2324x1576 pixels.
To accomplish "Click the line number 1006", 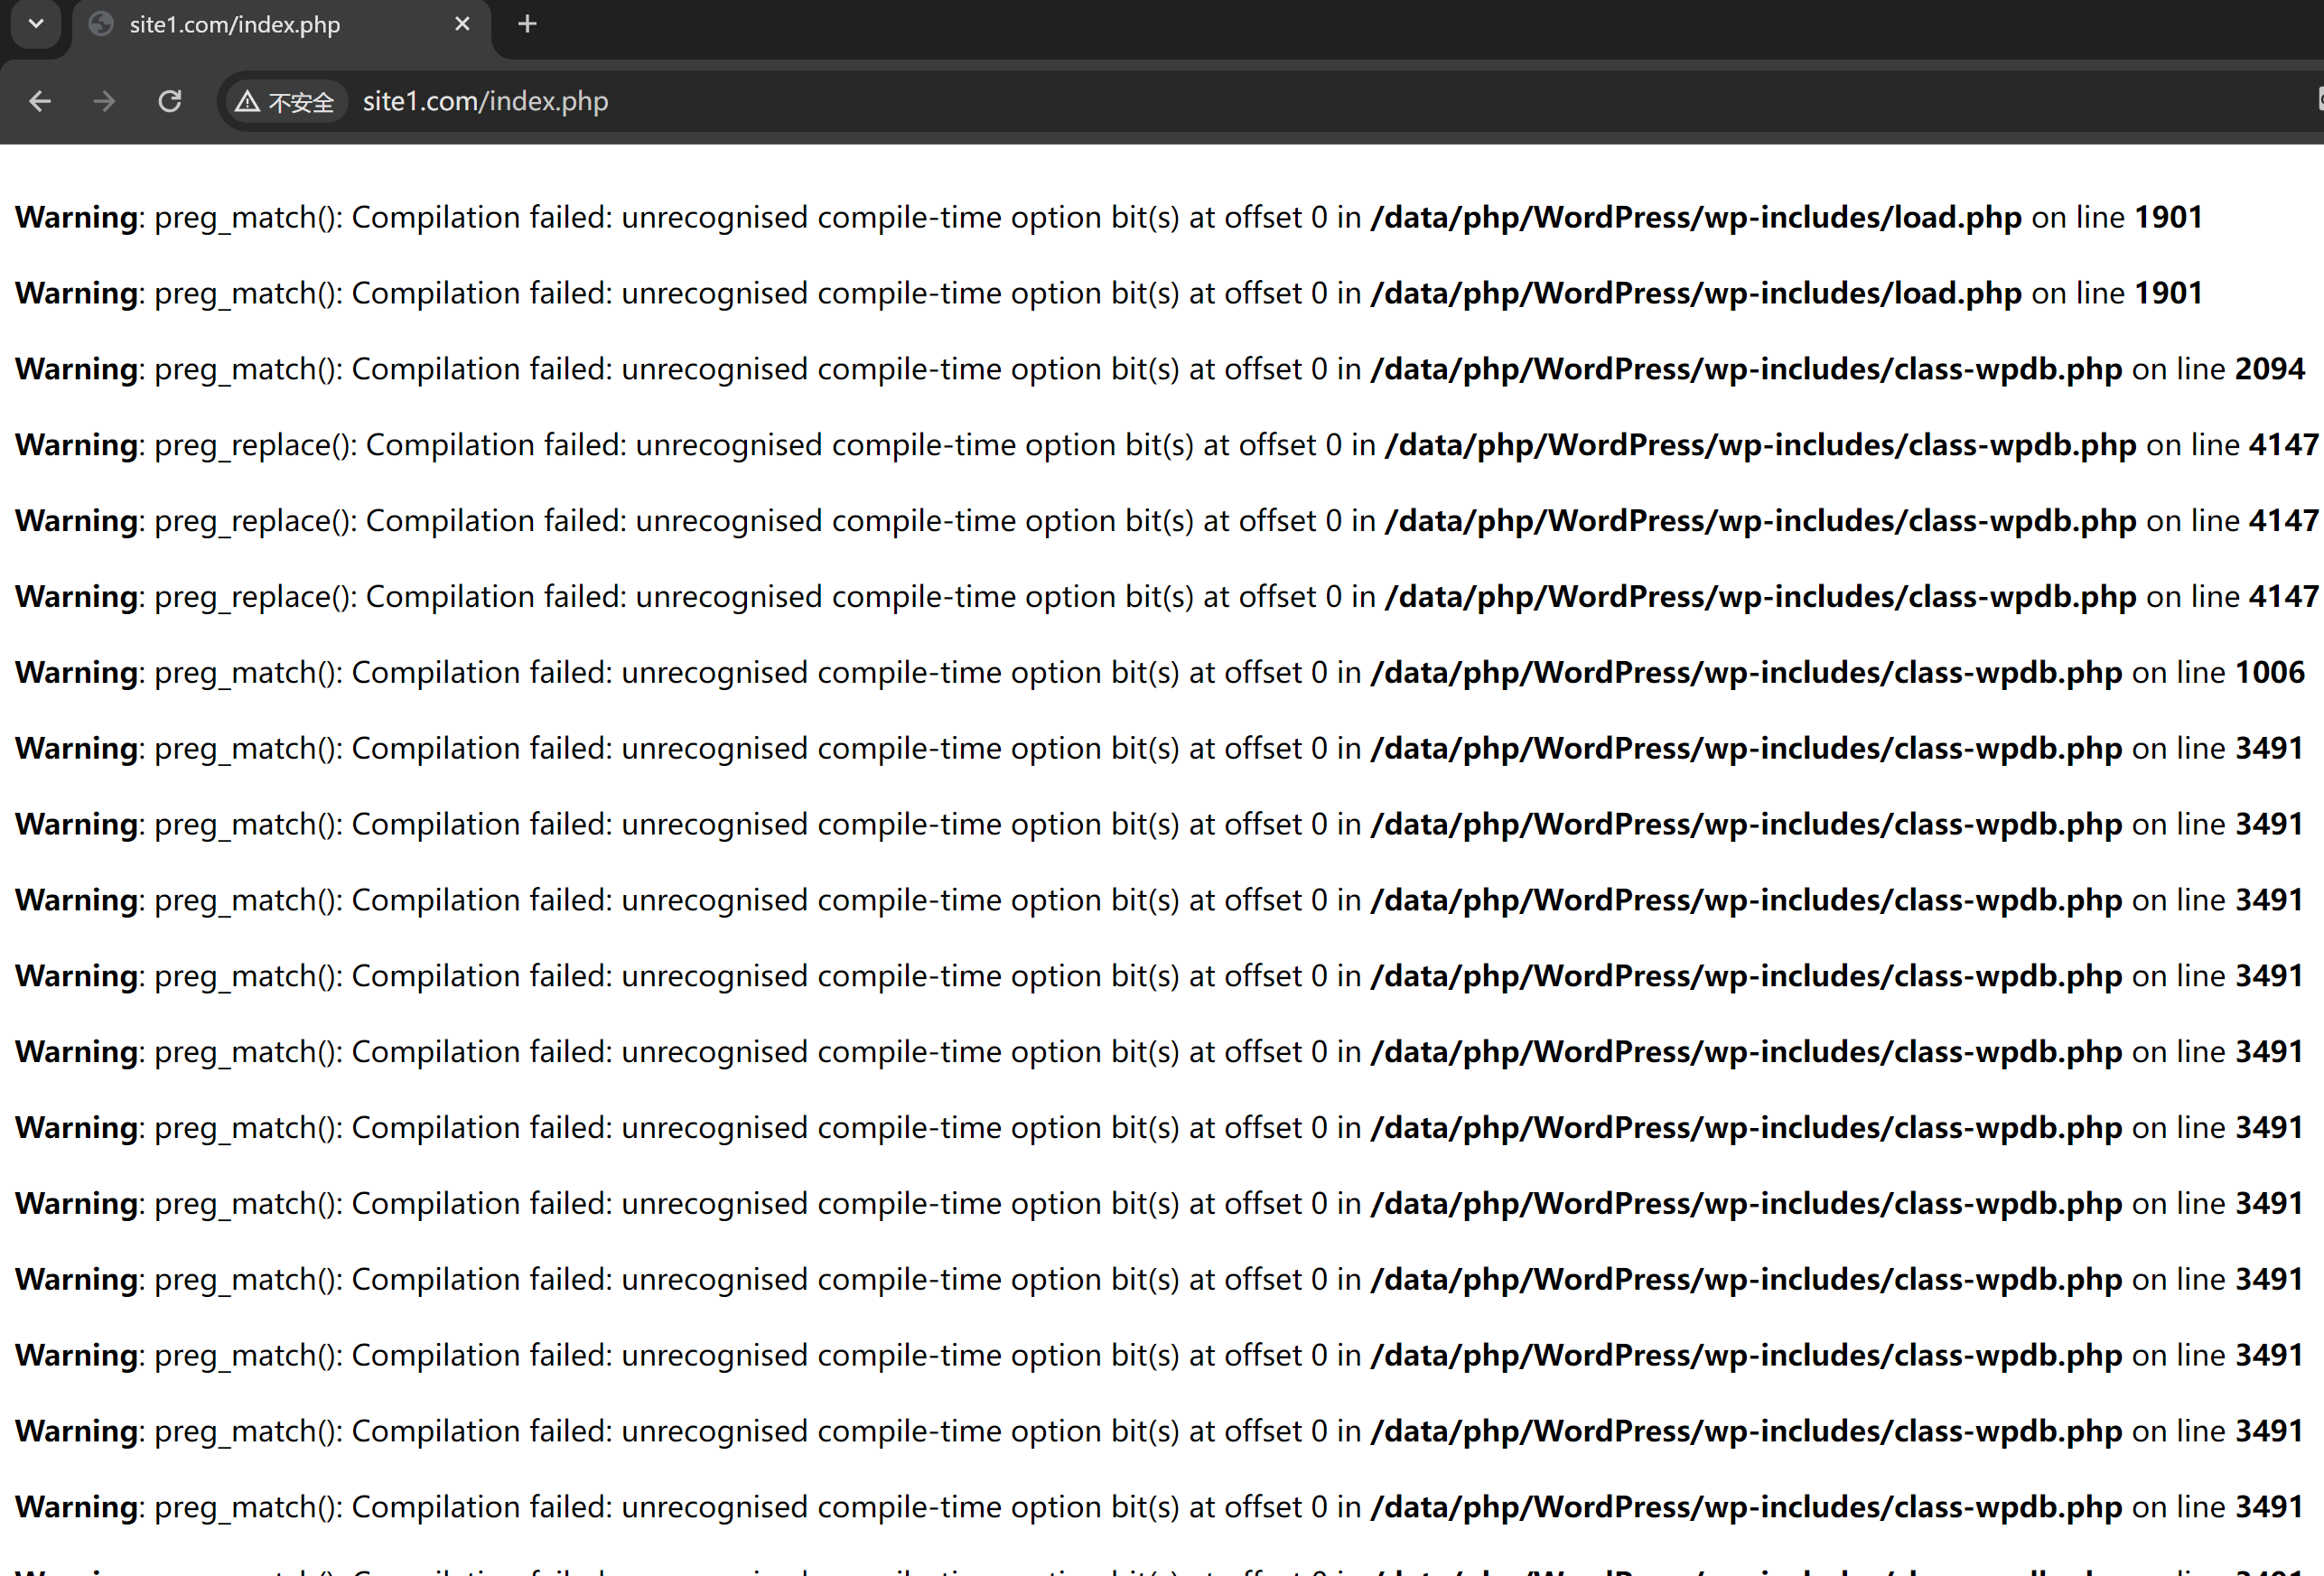I will (x=2269, y=672).
